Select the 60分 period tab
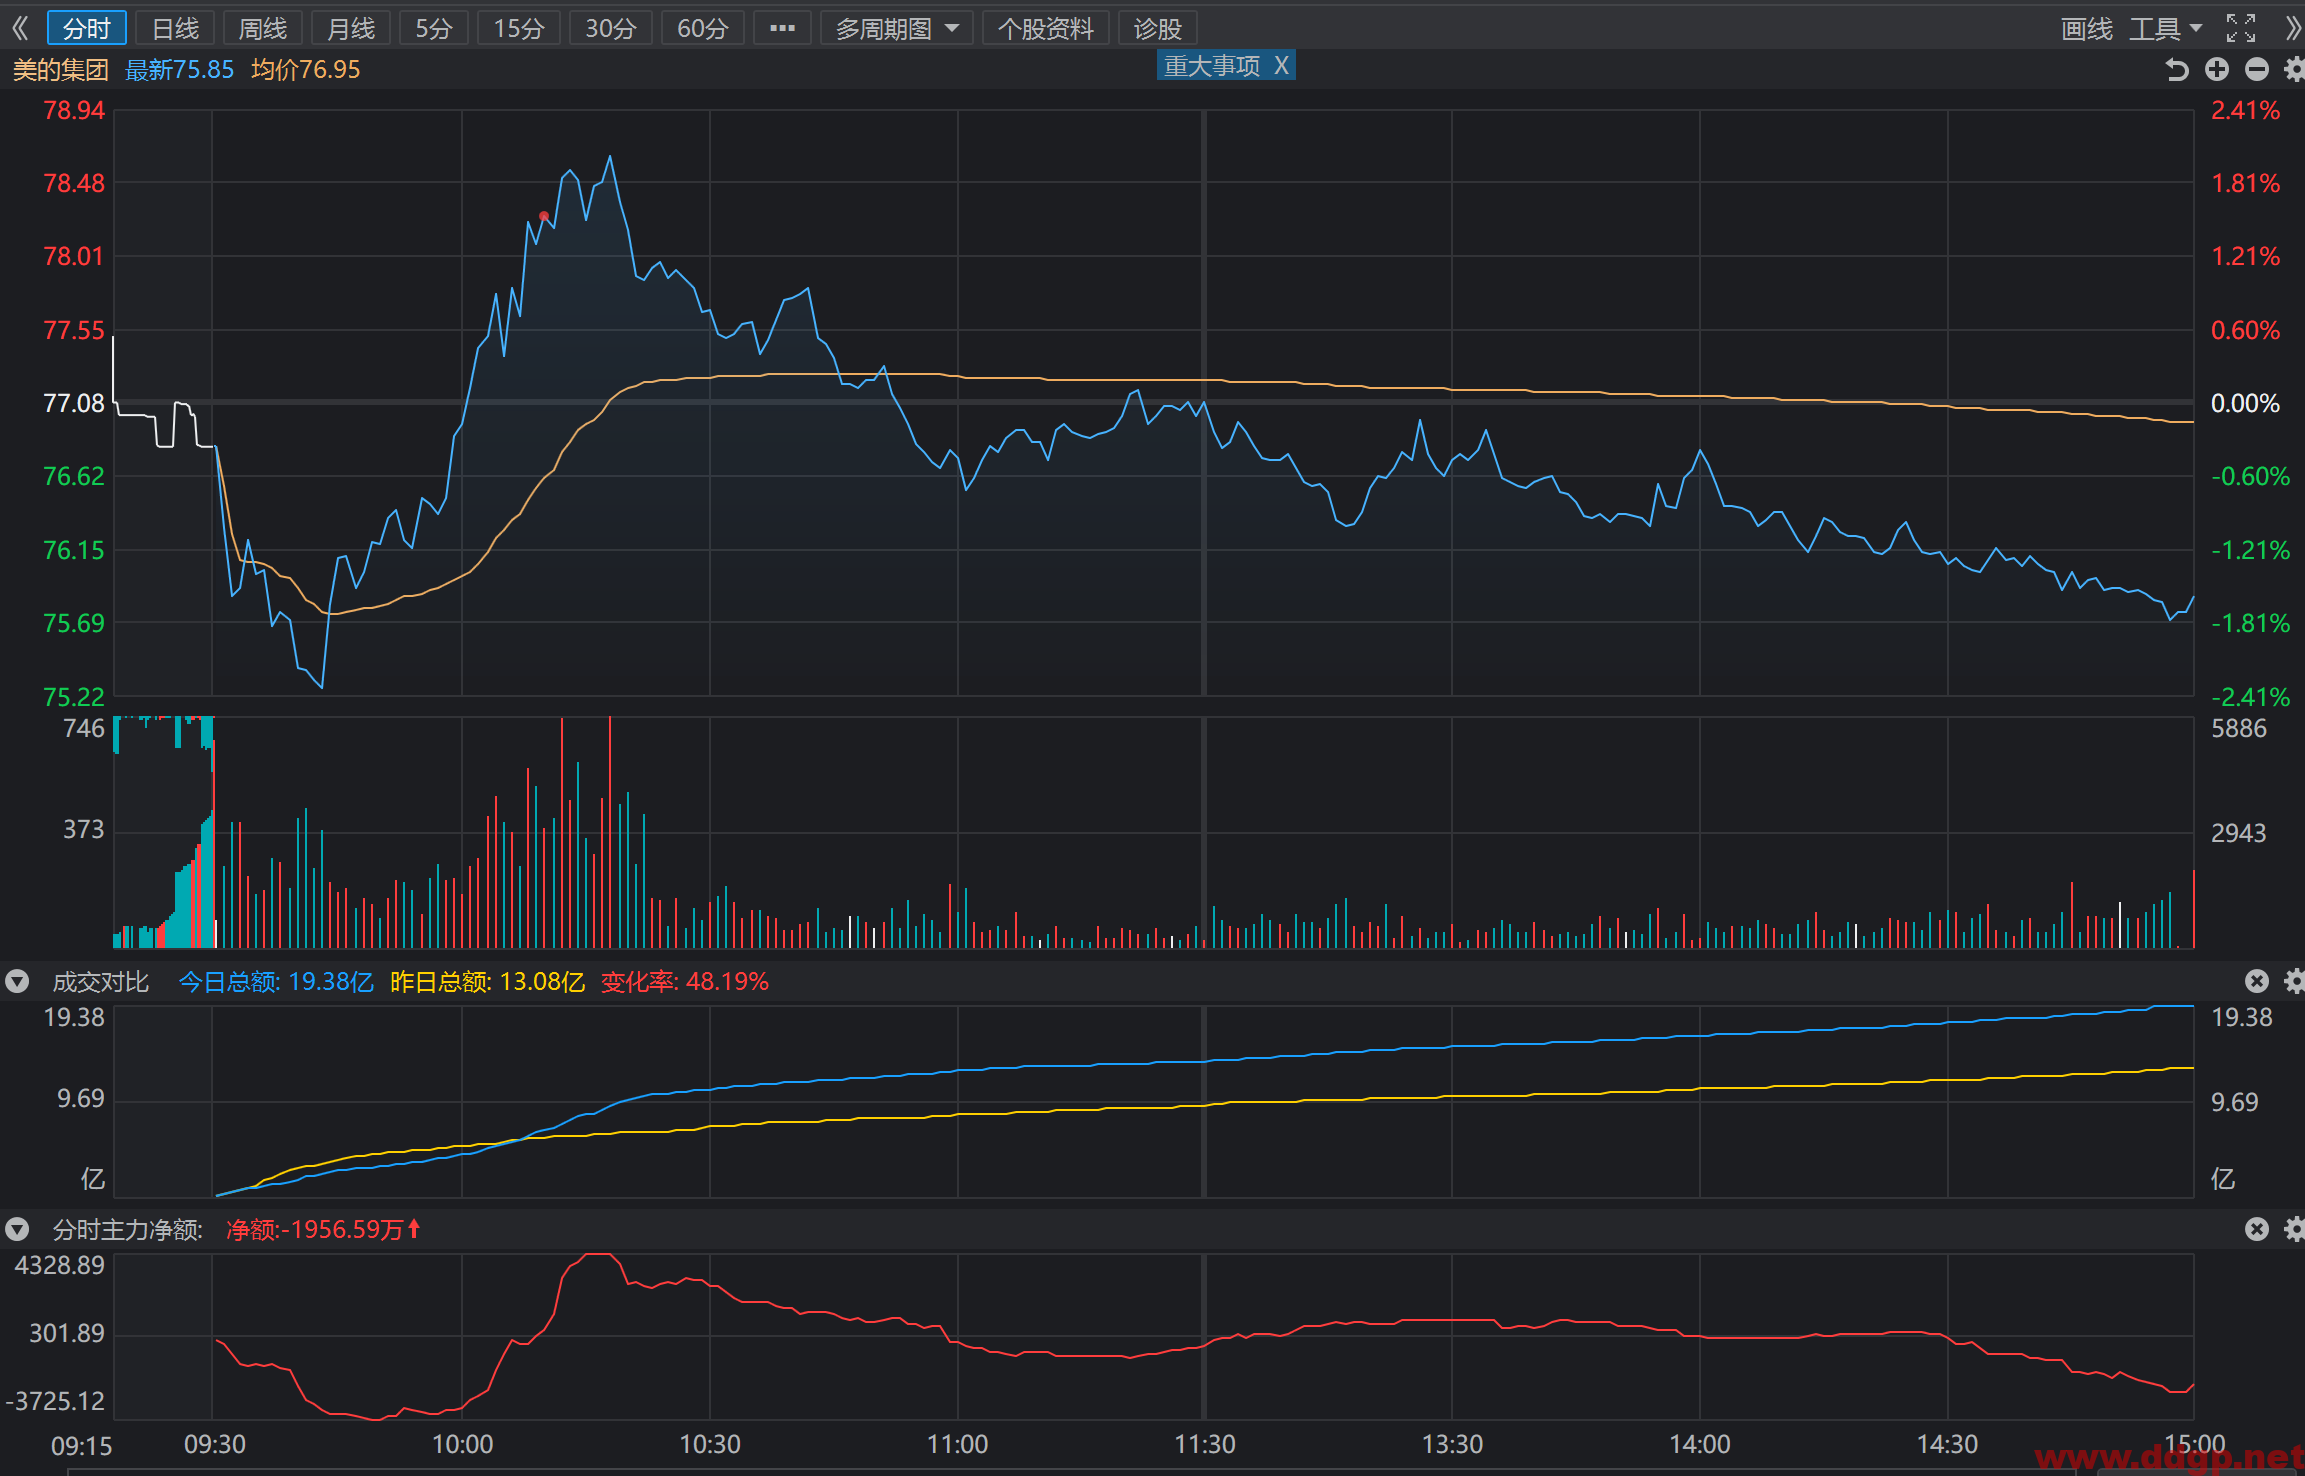Image resolution: width=2305 pixels, height=1476 pixels. click(x=703, y=29)
